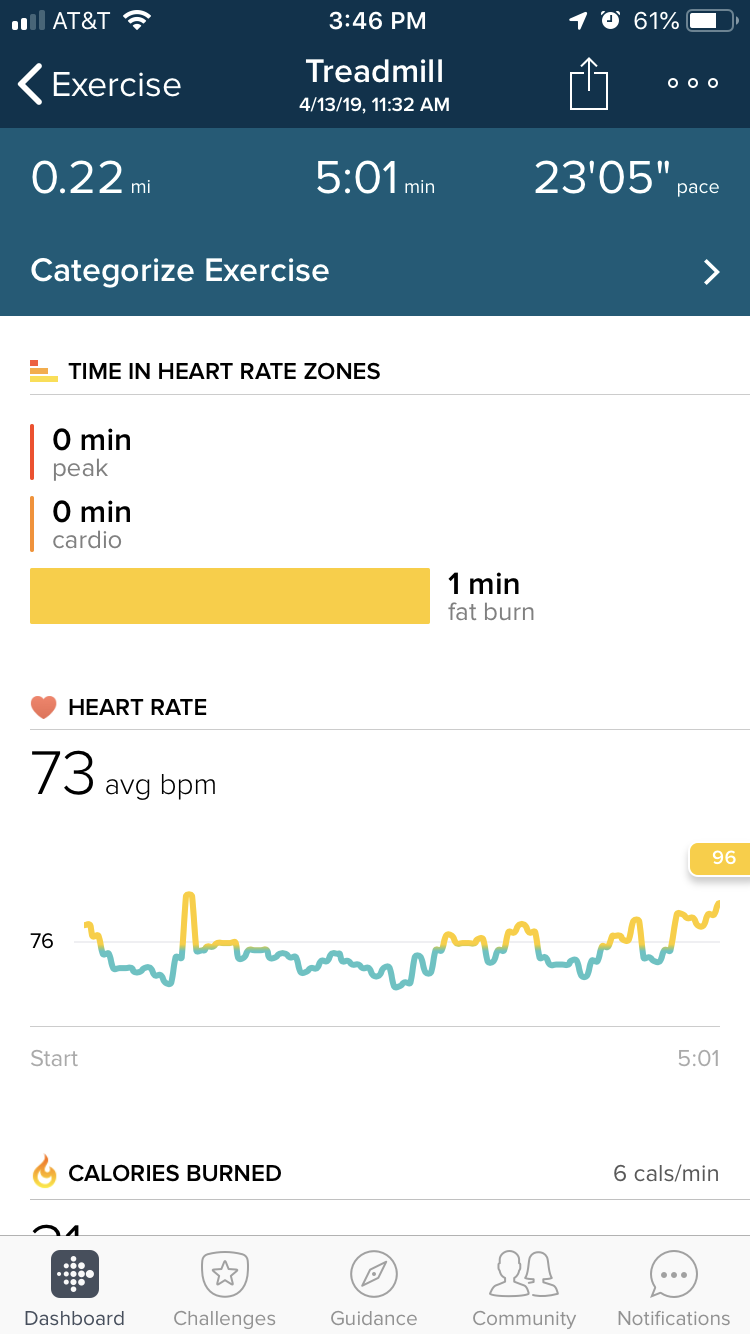The height and width of the screenshot is (1334, 750).
Task: Tap the Guidance compass icon
Action: click(374, 1274)
